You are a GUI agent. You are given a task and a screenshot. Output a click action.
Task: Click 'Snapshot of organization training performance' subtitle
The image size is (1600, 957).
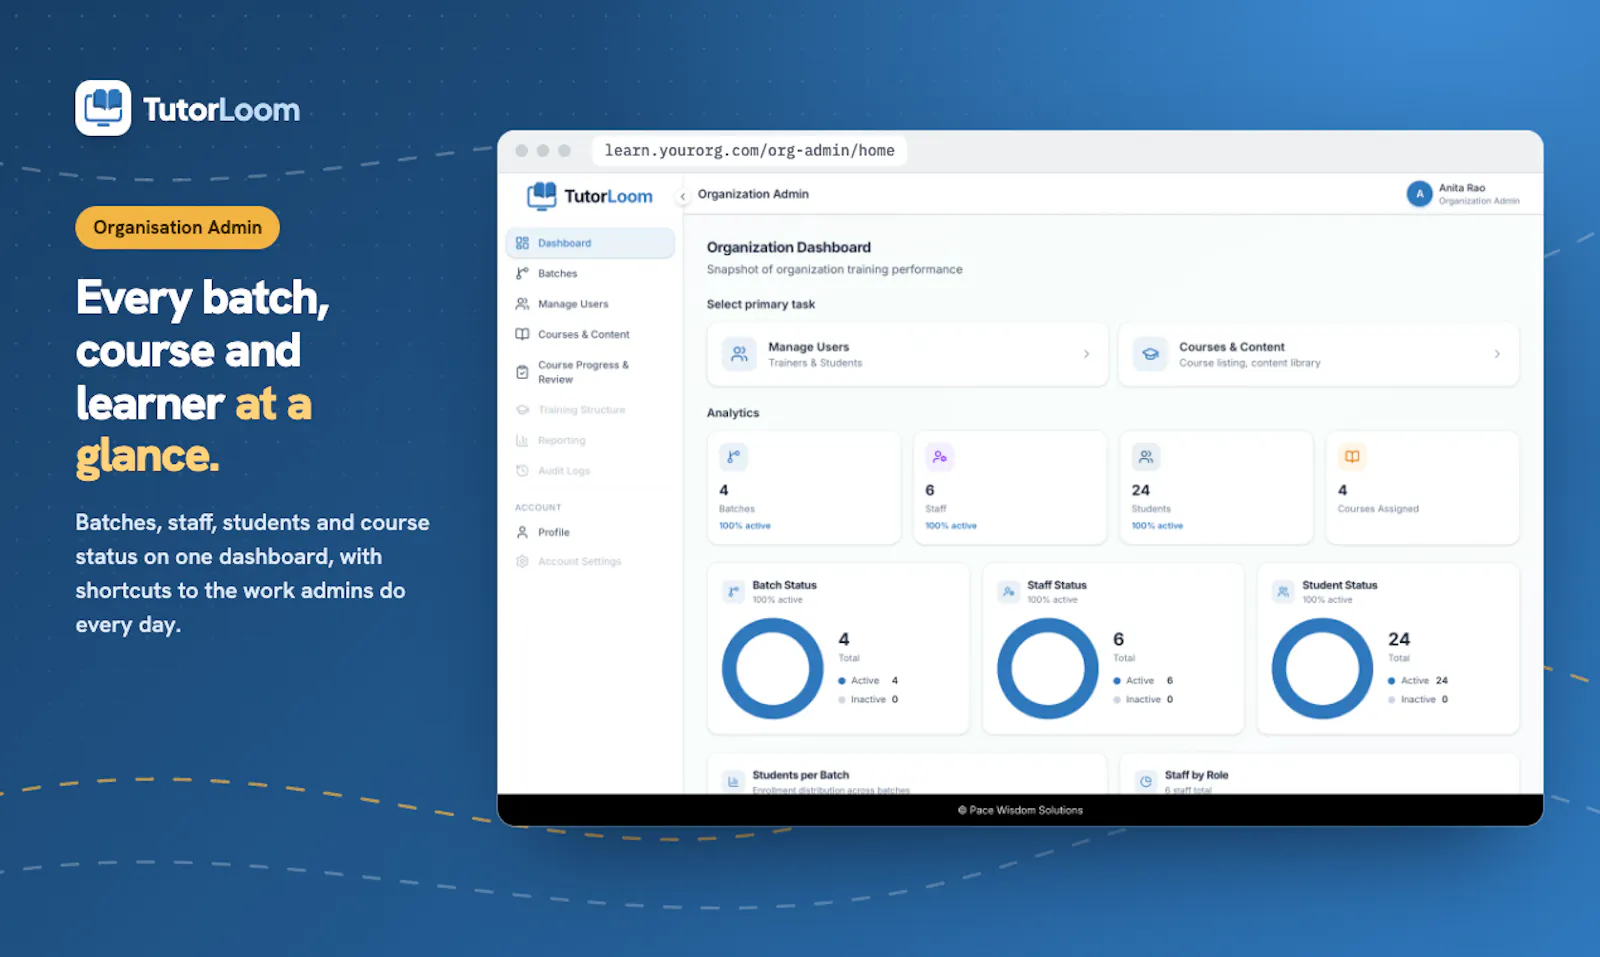(x=835, y=269)
